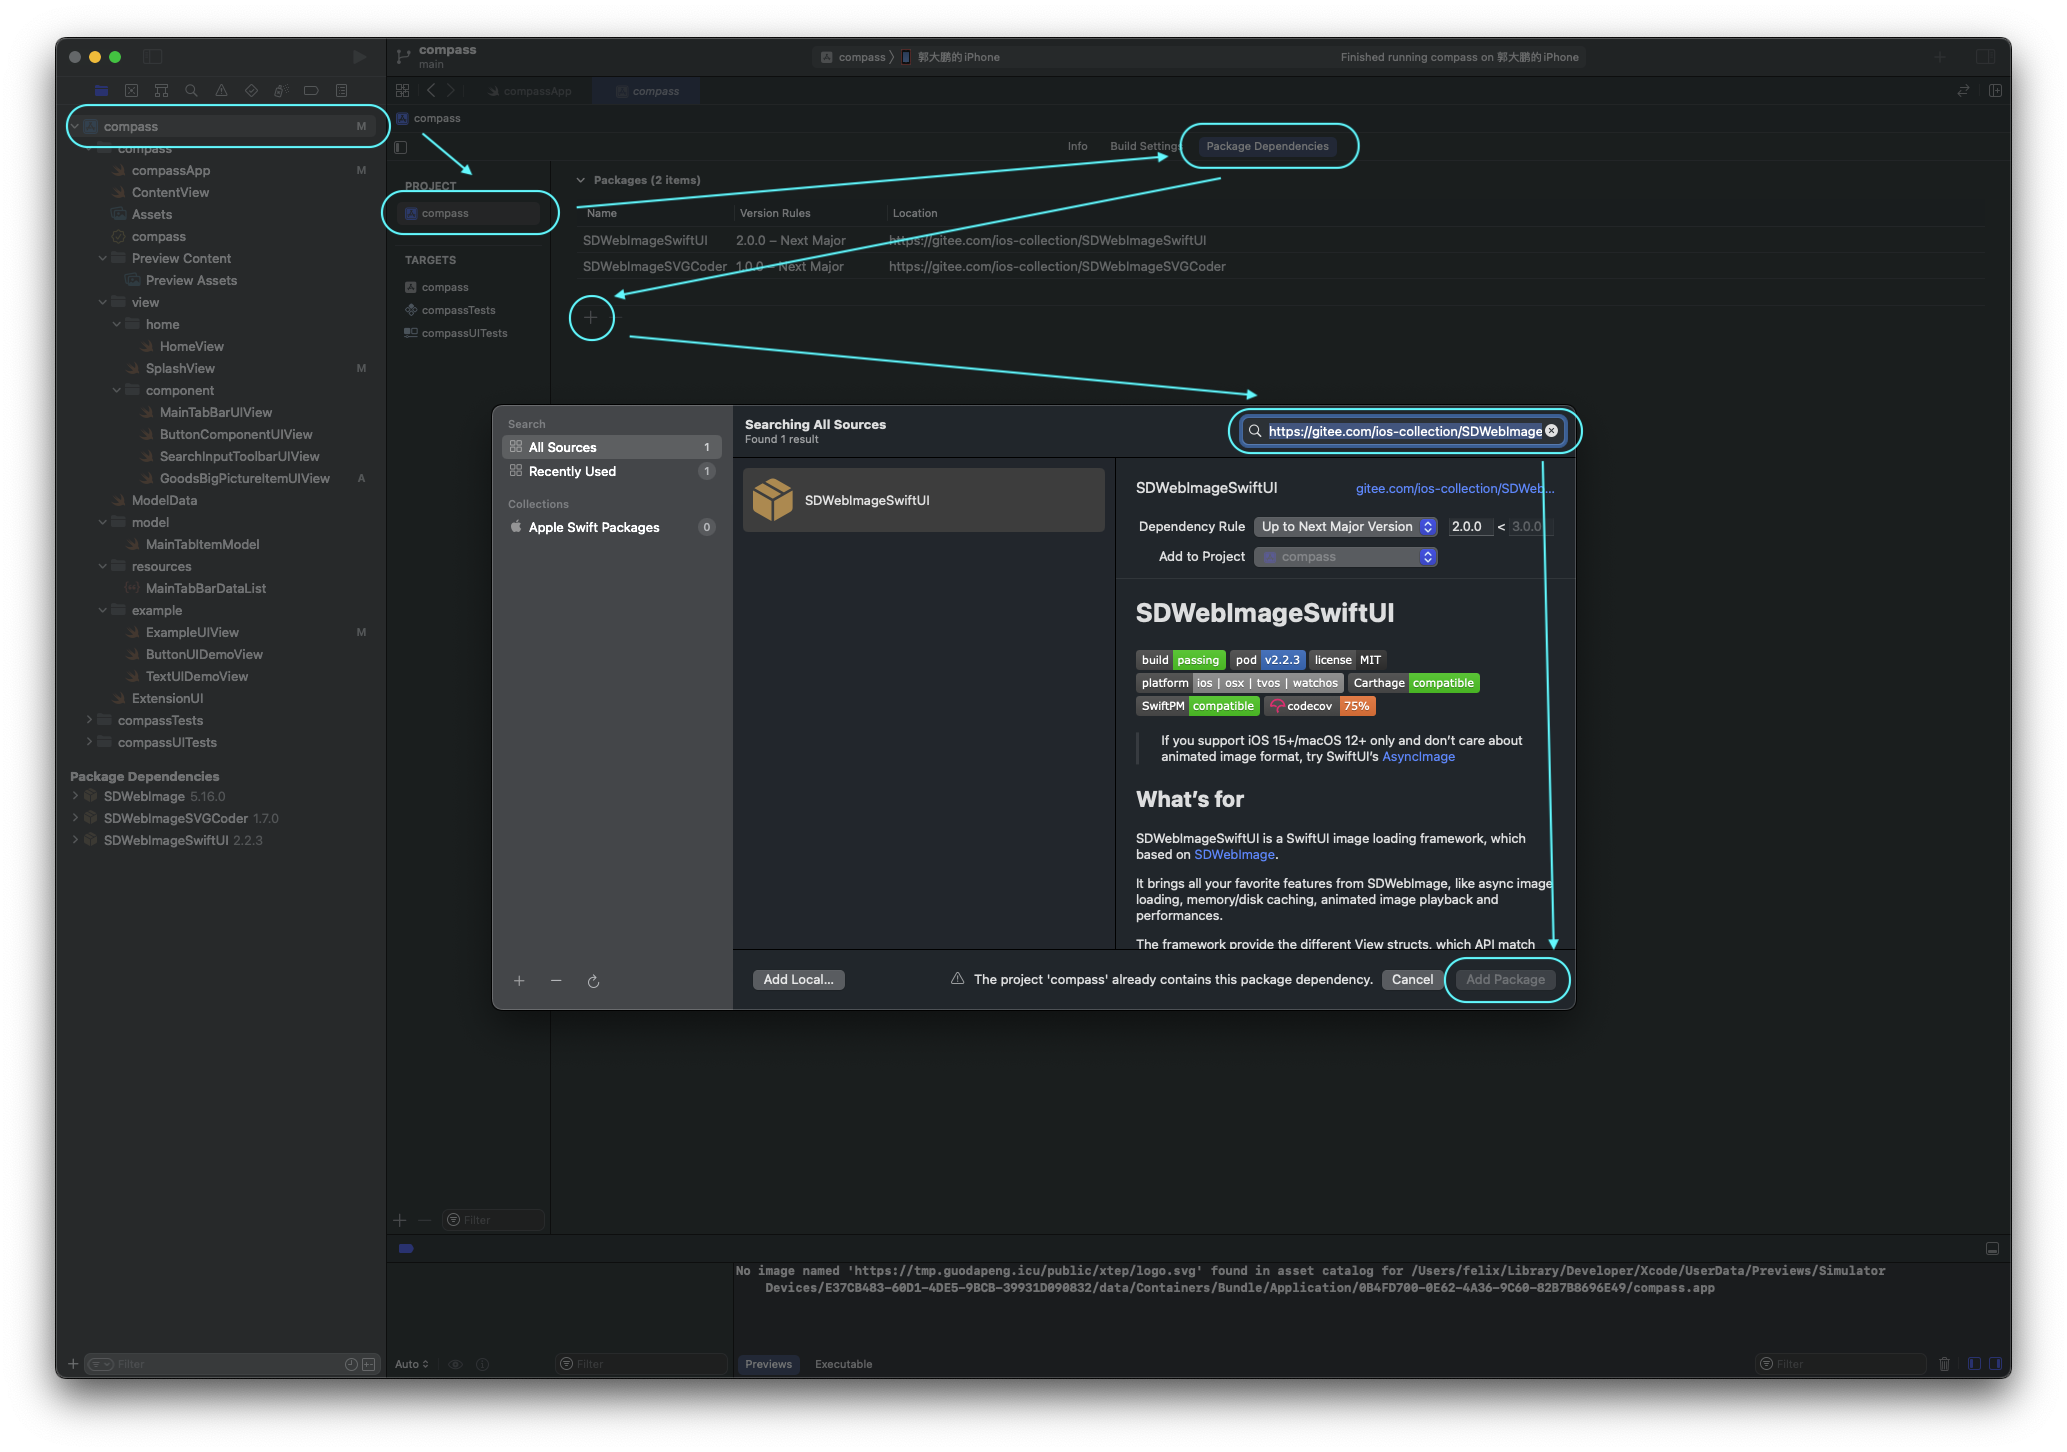Go forward with the editor forward arrow

pyautogui.click(x=450, y=90)
